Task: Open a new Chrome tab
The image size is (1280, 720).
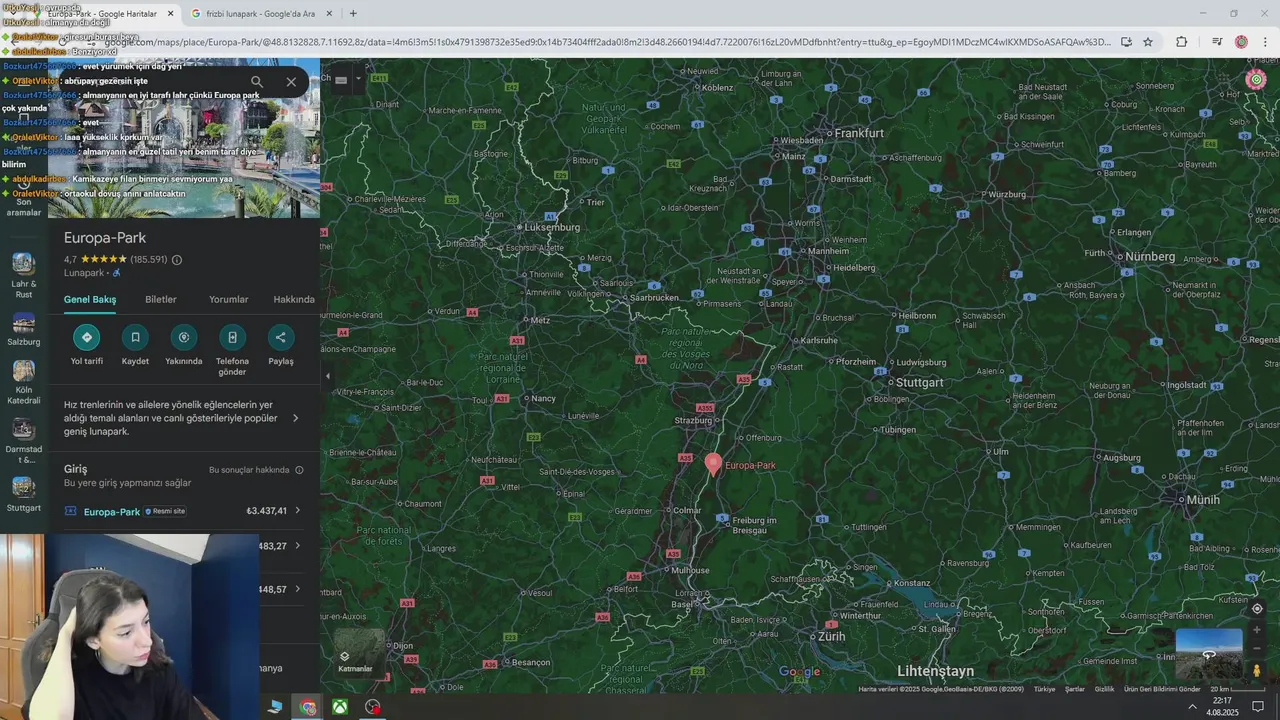Action: 353,14
